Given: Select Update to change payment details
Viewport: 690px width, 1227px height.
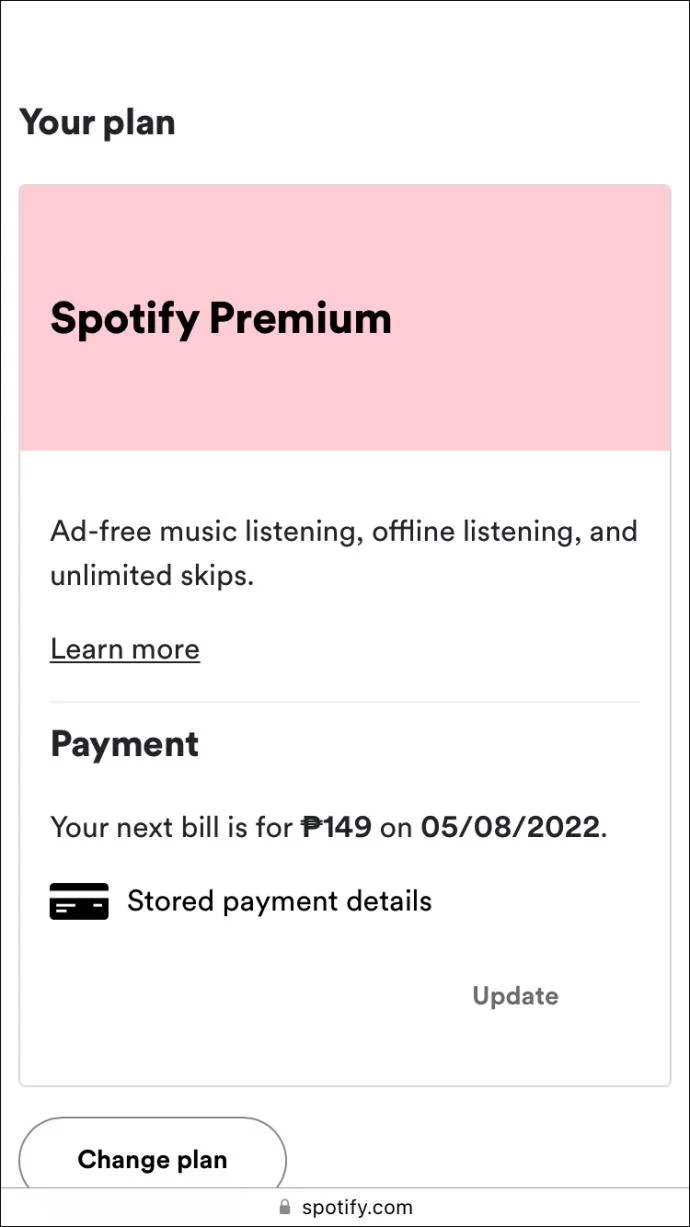Looking at the screenshot, I should tap(514, 996).
